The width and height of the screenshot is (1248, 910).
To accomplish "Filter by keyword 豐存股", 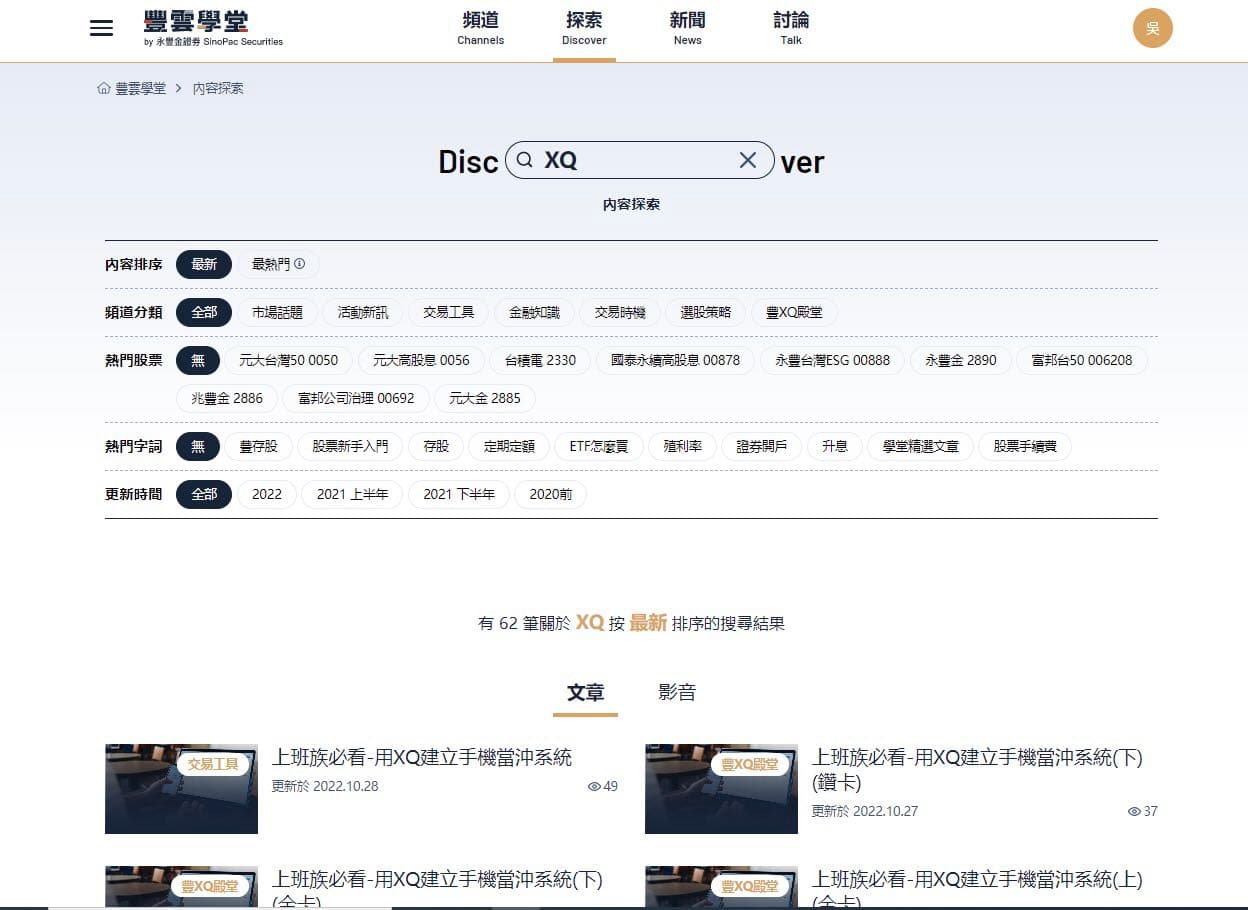I will [x=258, y=446].
